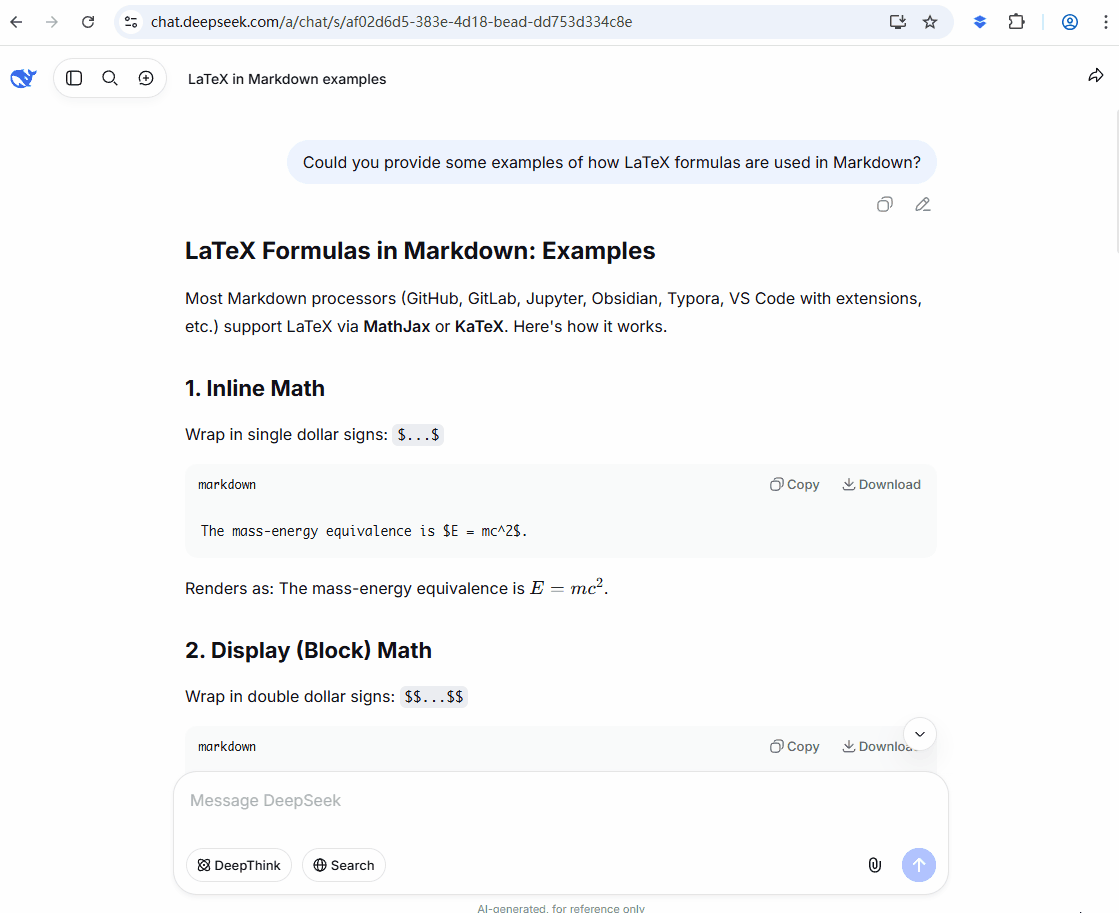Screen dimensions: 1119x913
Task: Copy the first markdown code block
Action: click(x=794, y=485)
